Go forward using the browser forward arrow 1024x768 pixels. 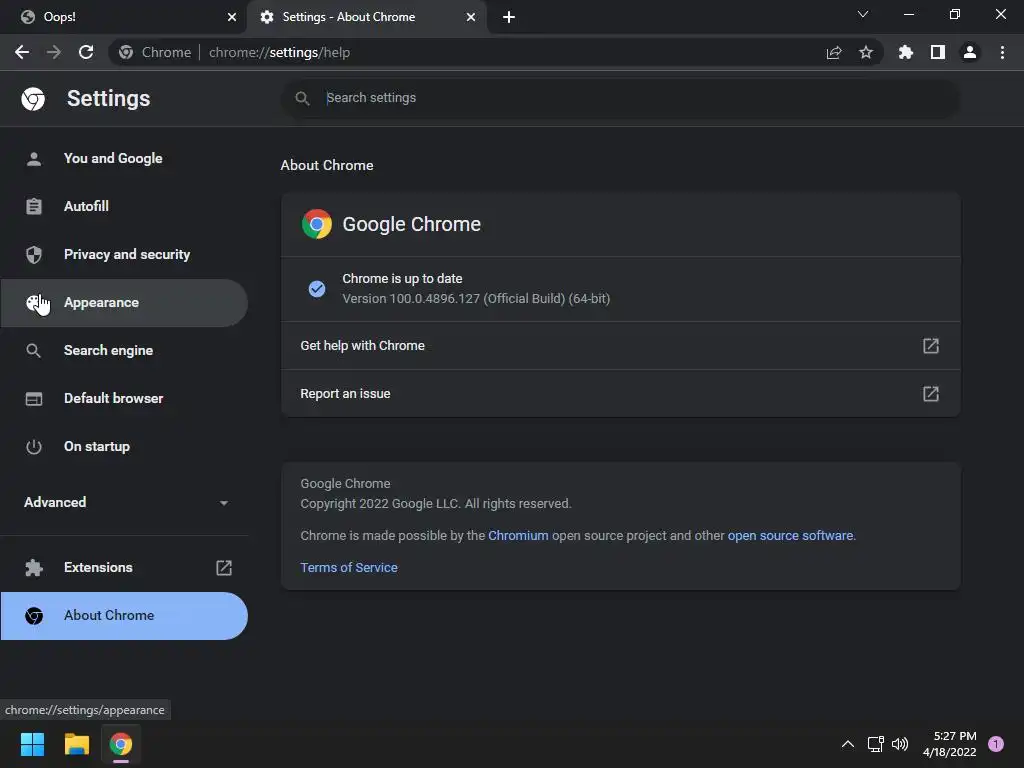[x=54, y=52]
